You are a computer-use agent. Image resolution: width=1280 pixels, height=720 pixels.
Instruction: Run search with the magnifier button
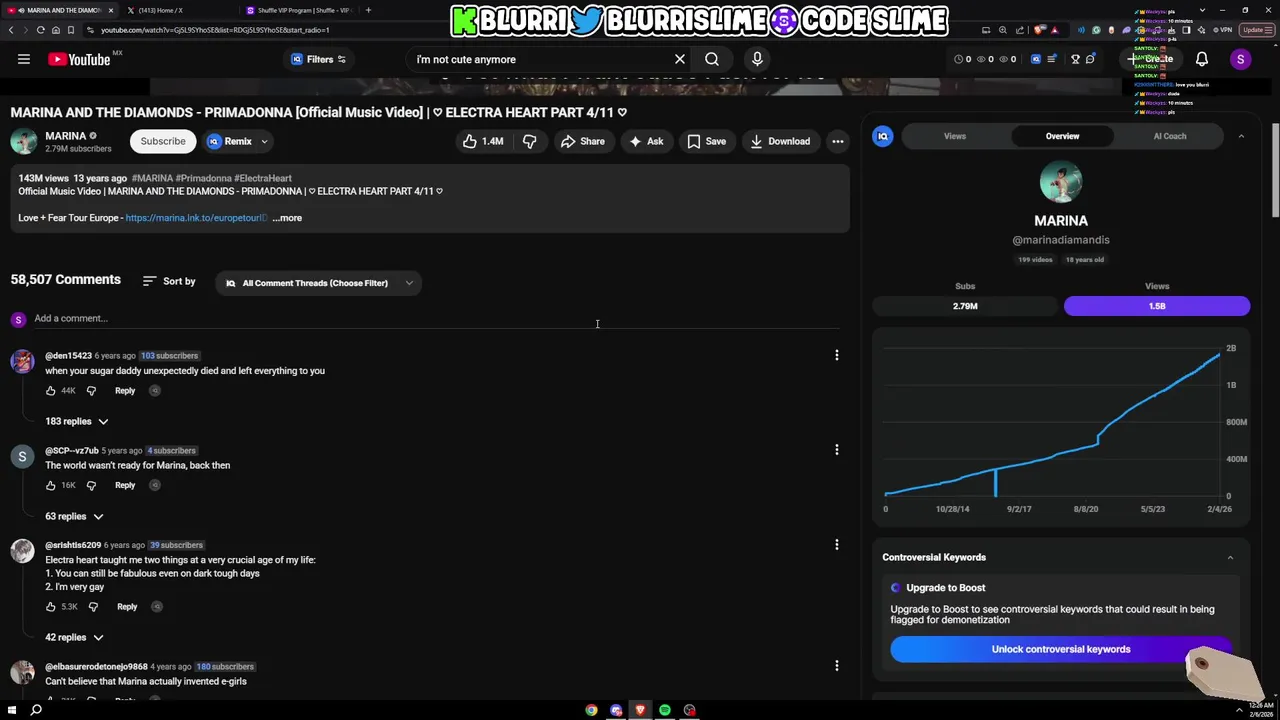[712, 59]
